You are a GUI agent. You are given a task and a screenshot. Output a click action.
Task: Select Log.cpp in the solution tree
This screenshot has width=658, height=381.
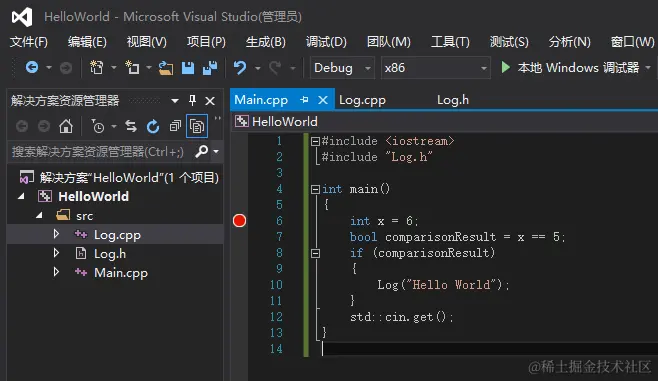[x=117, y=235]
